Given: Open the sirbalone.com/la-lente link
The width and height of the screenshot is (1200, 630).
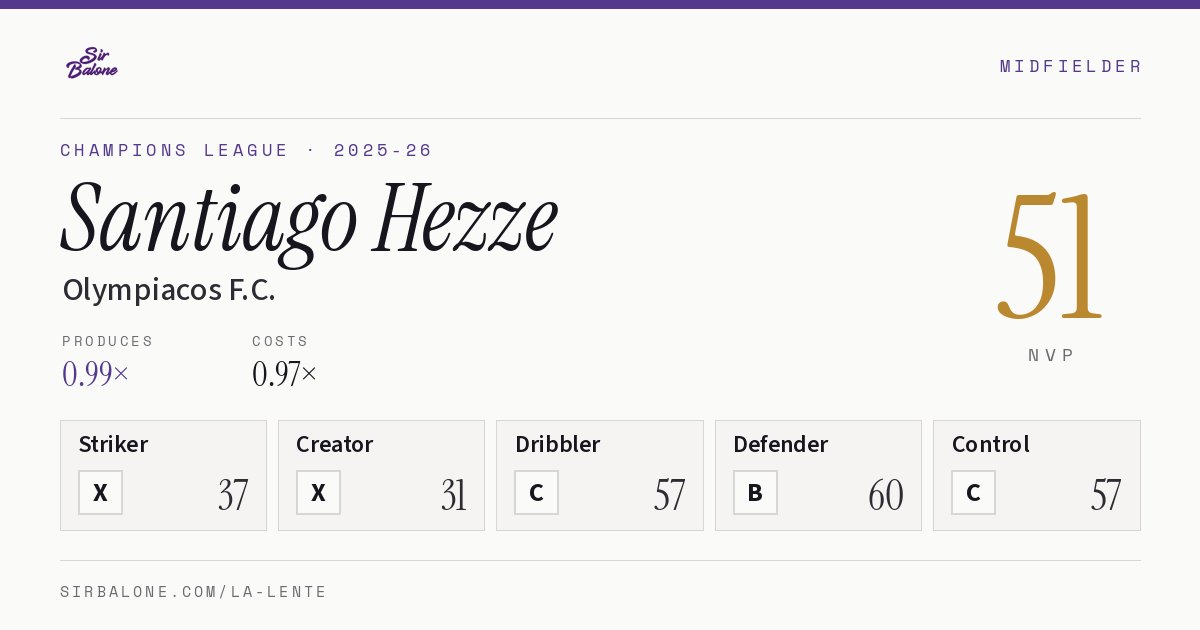Looking at the screenshot, I should (x=194, y=592).
